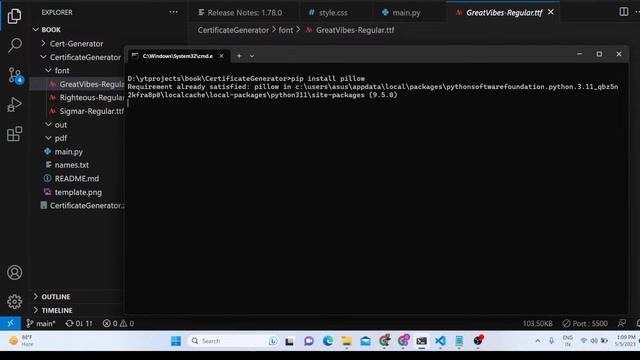
Task: Click the remote window status bar icon
Action: pos(10,323)
